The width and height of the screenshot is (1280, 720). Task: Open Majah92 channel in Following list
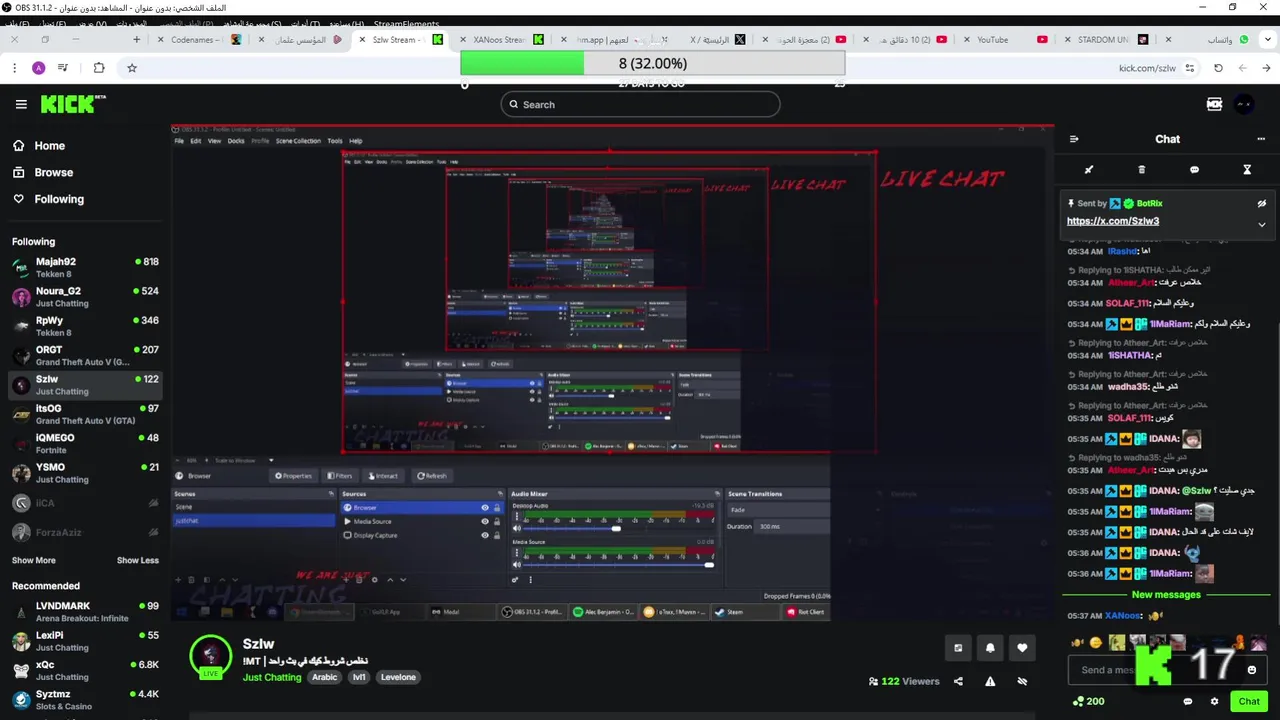[x=85, y=267]
